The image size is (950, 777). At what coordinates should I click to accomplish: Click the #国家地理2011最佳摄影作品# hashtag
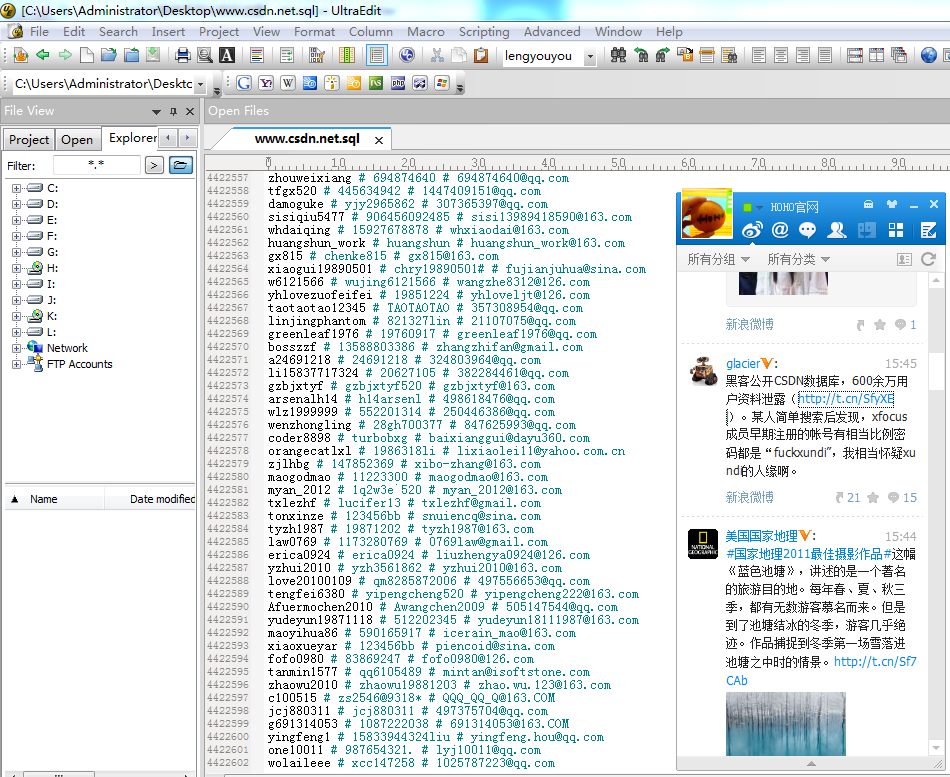coord(808,554)
